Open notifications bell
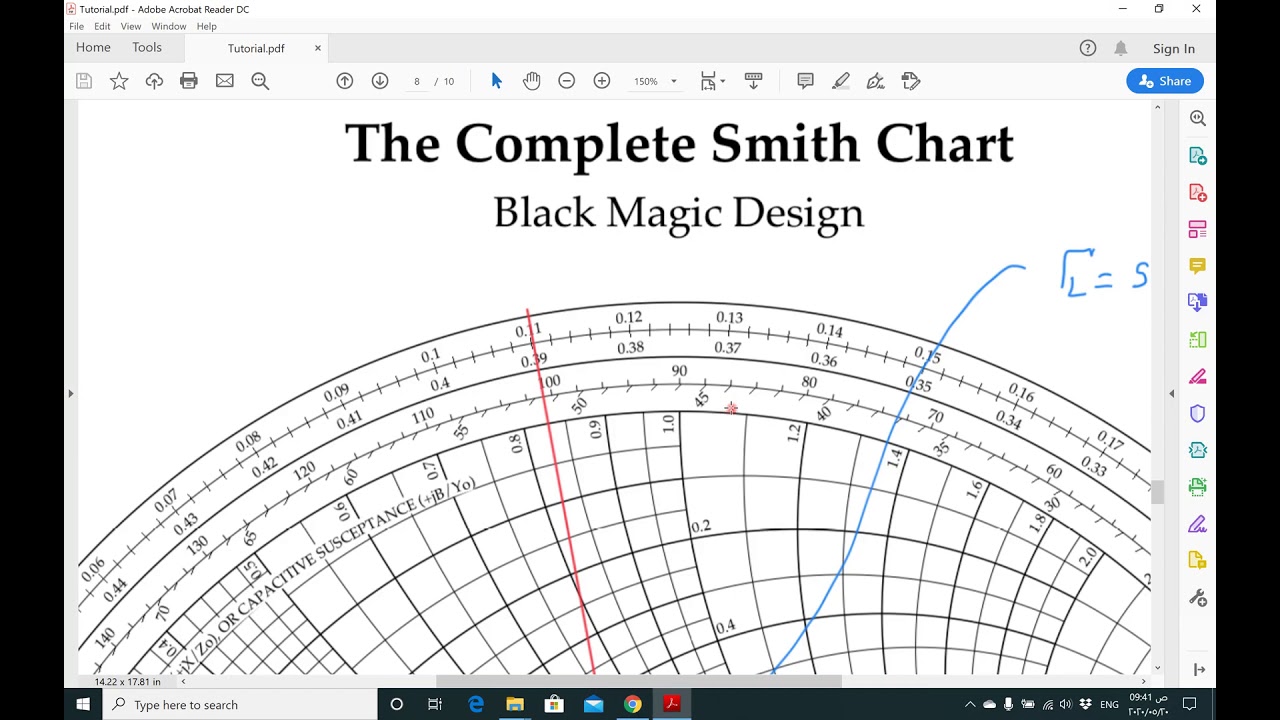The image size is (1280, 720). pos(1121,48)
